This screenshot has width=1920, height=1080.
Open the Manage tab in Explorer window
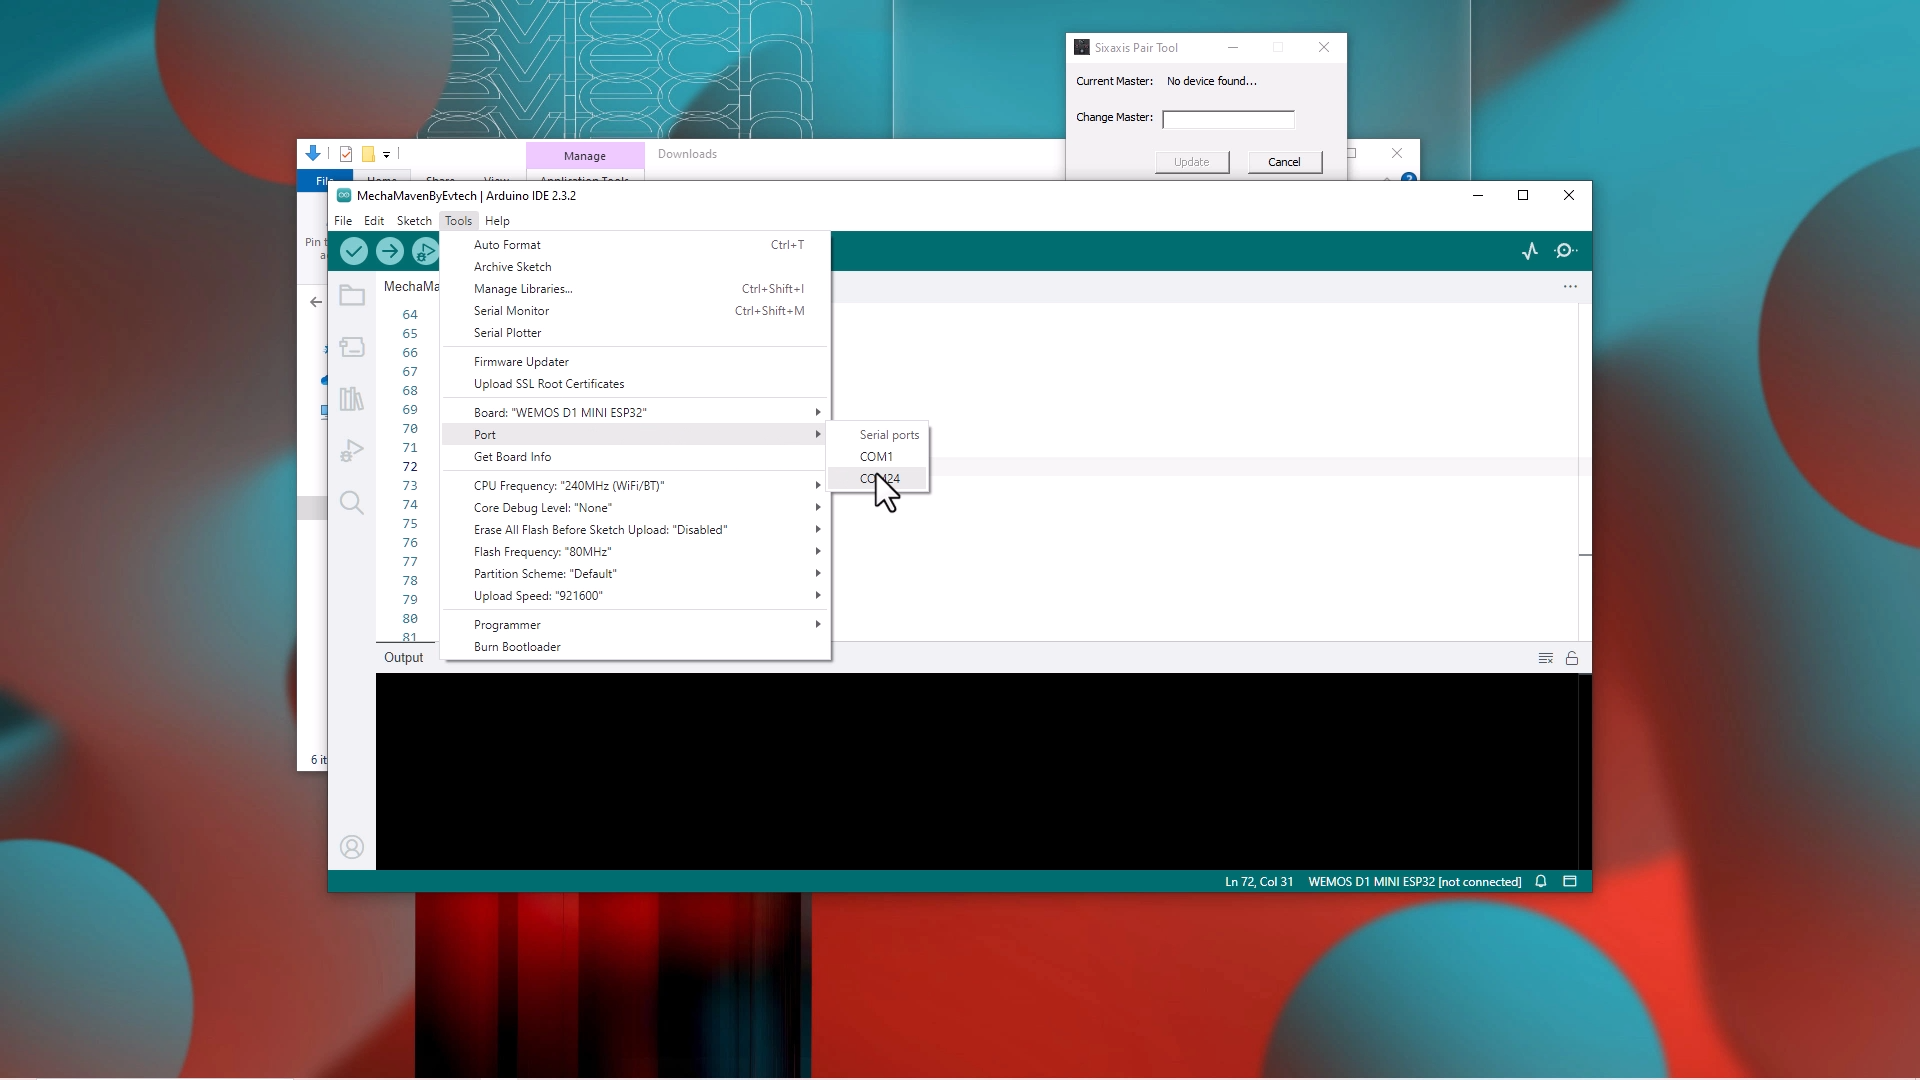pos(585,156)
